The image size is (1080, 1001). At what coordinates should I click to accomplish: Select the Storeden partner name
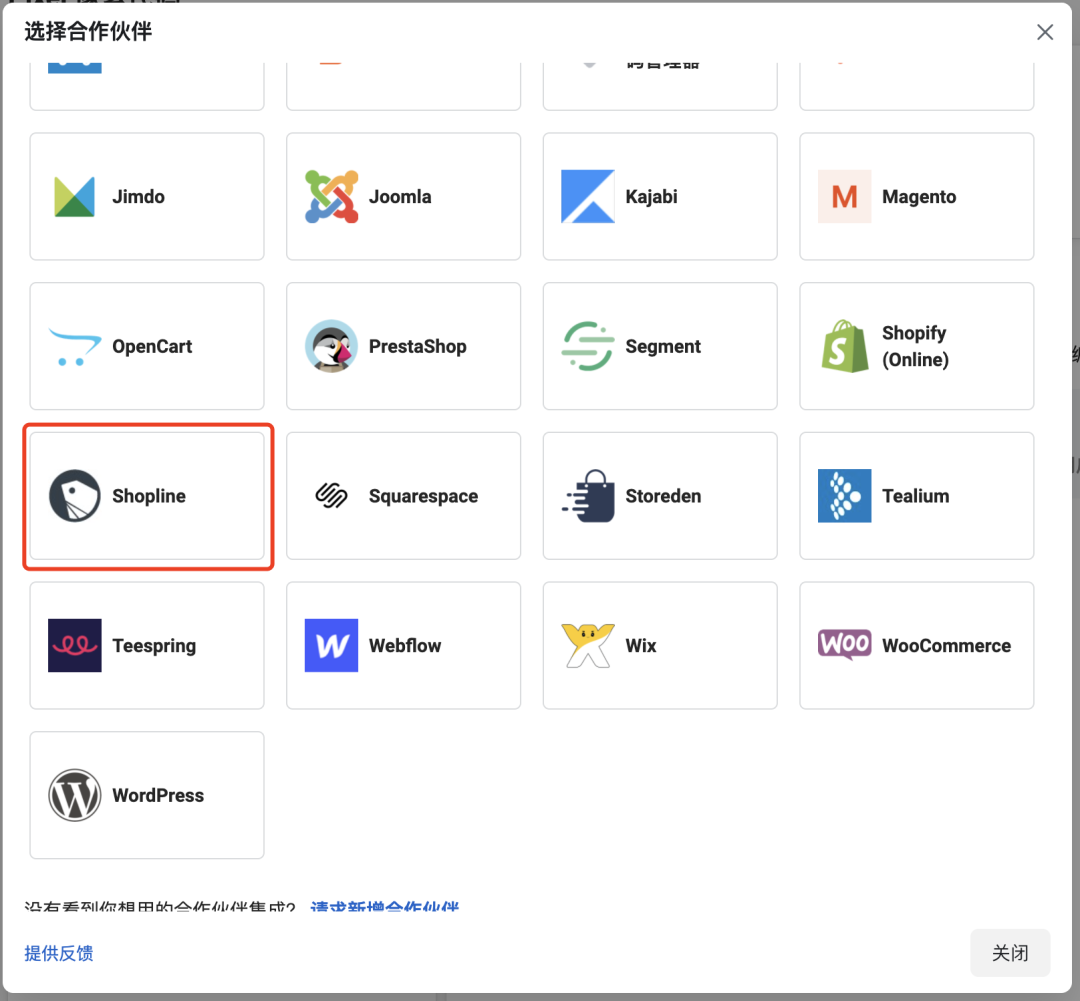(663, 496)
